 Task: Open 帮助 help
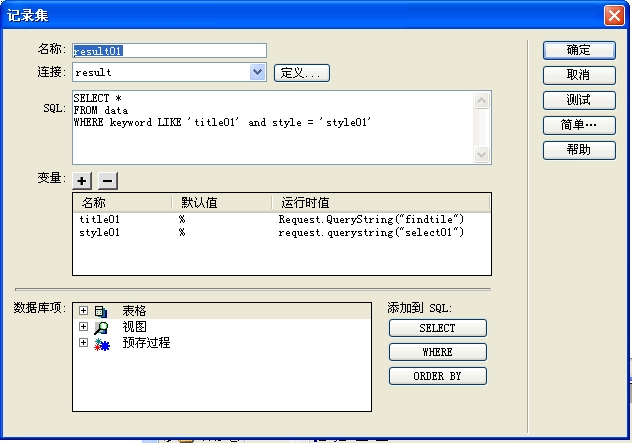[578, 150]
